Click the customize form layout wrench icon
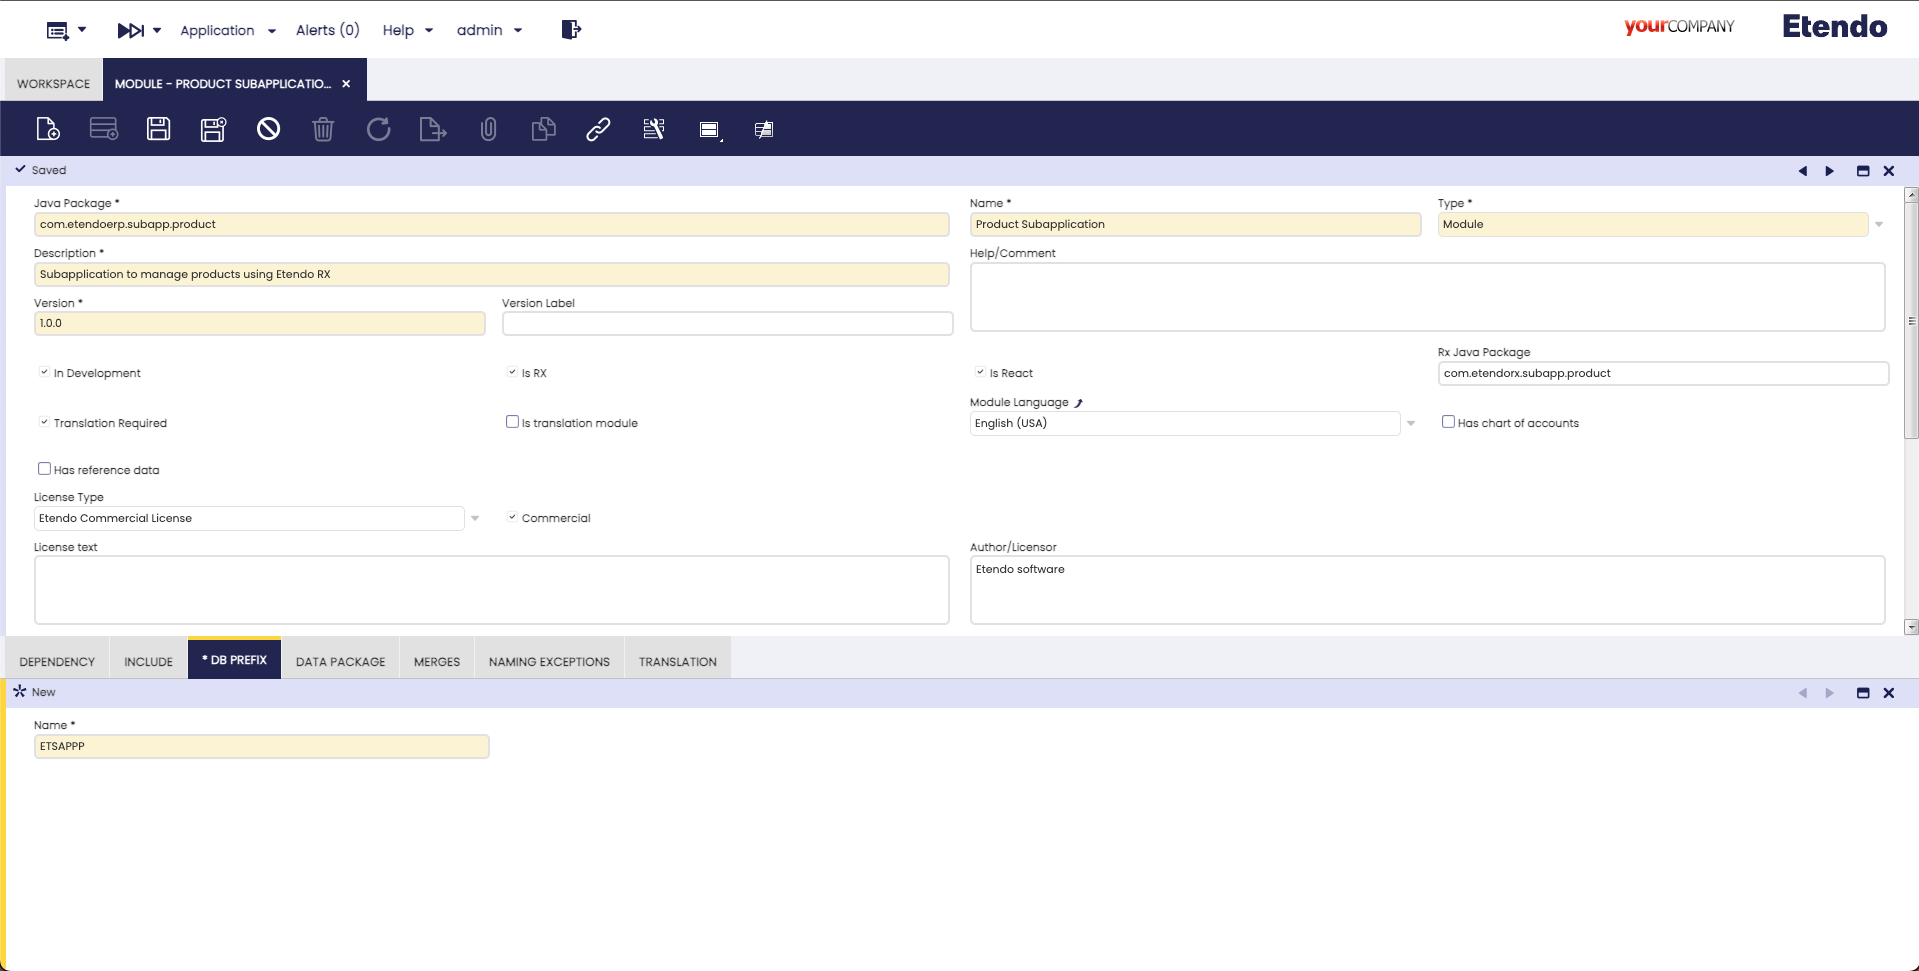This screenshot has height=971, width=1919. [654, 129]
